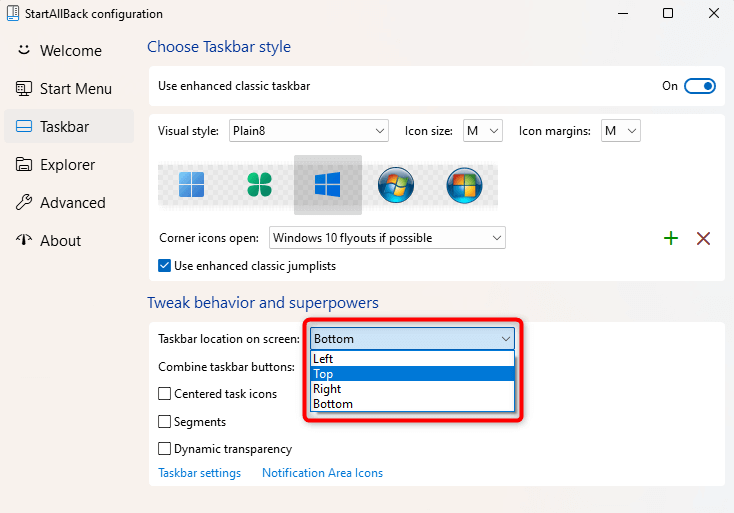Go to the Explorer section
Viewport: 734px width, 513px height.
click(67, 165)
